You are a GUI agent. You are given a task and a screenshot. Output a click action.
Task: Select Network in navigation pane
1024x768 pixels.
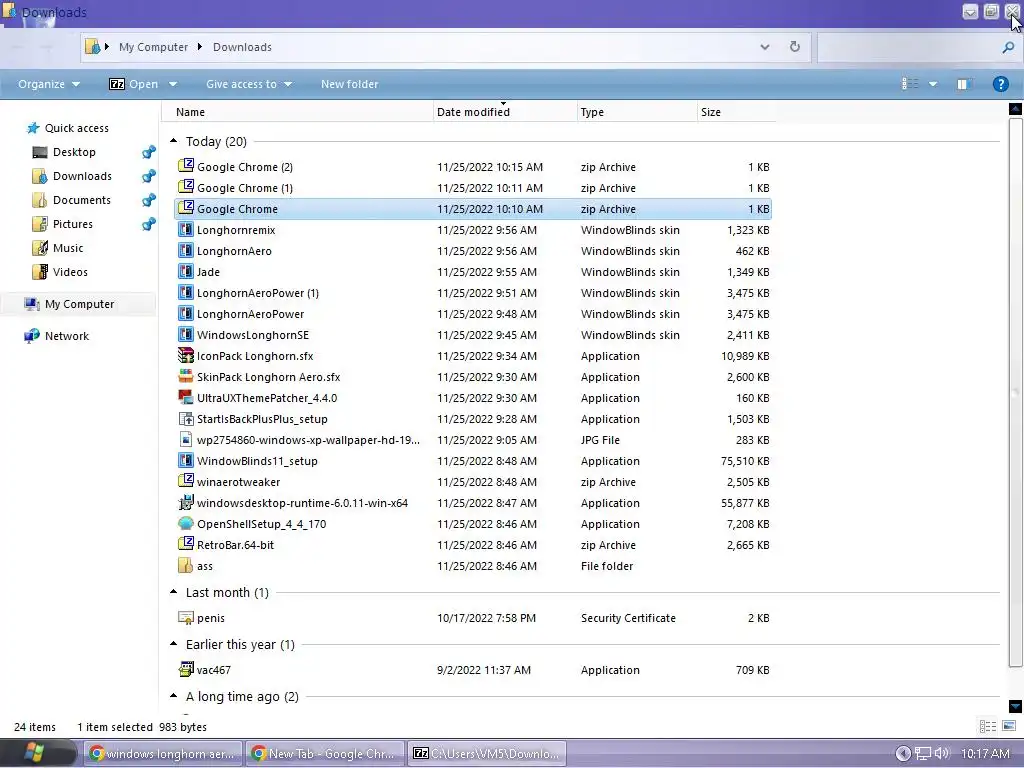pos(67,336)
